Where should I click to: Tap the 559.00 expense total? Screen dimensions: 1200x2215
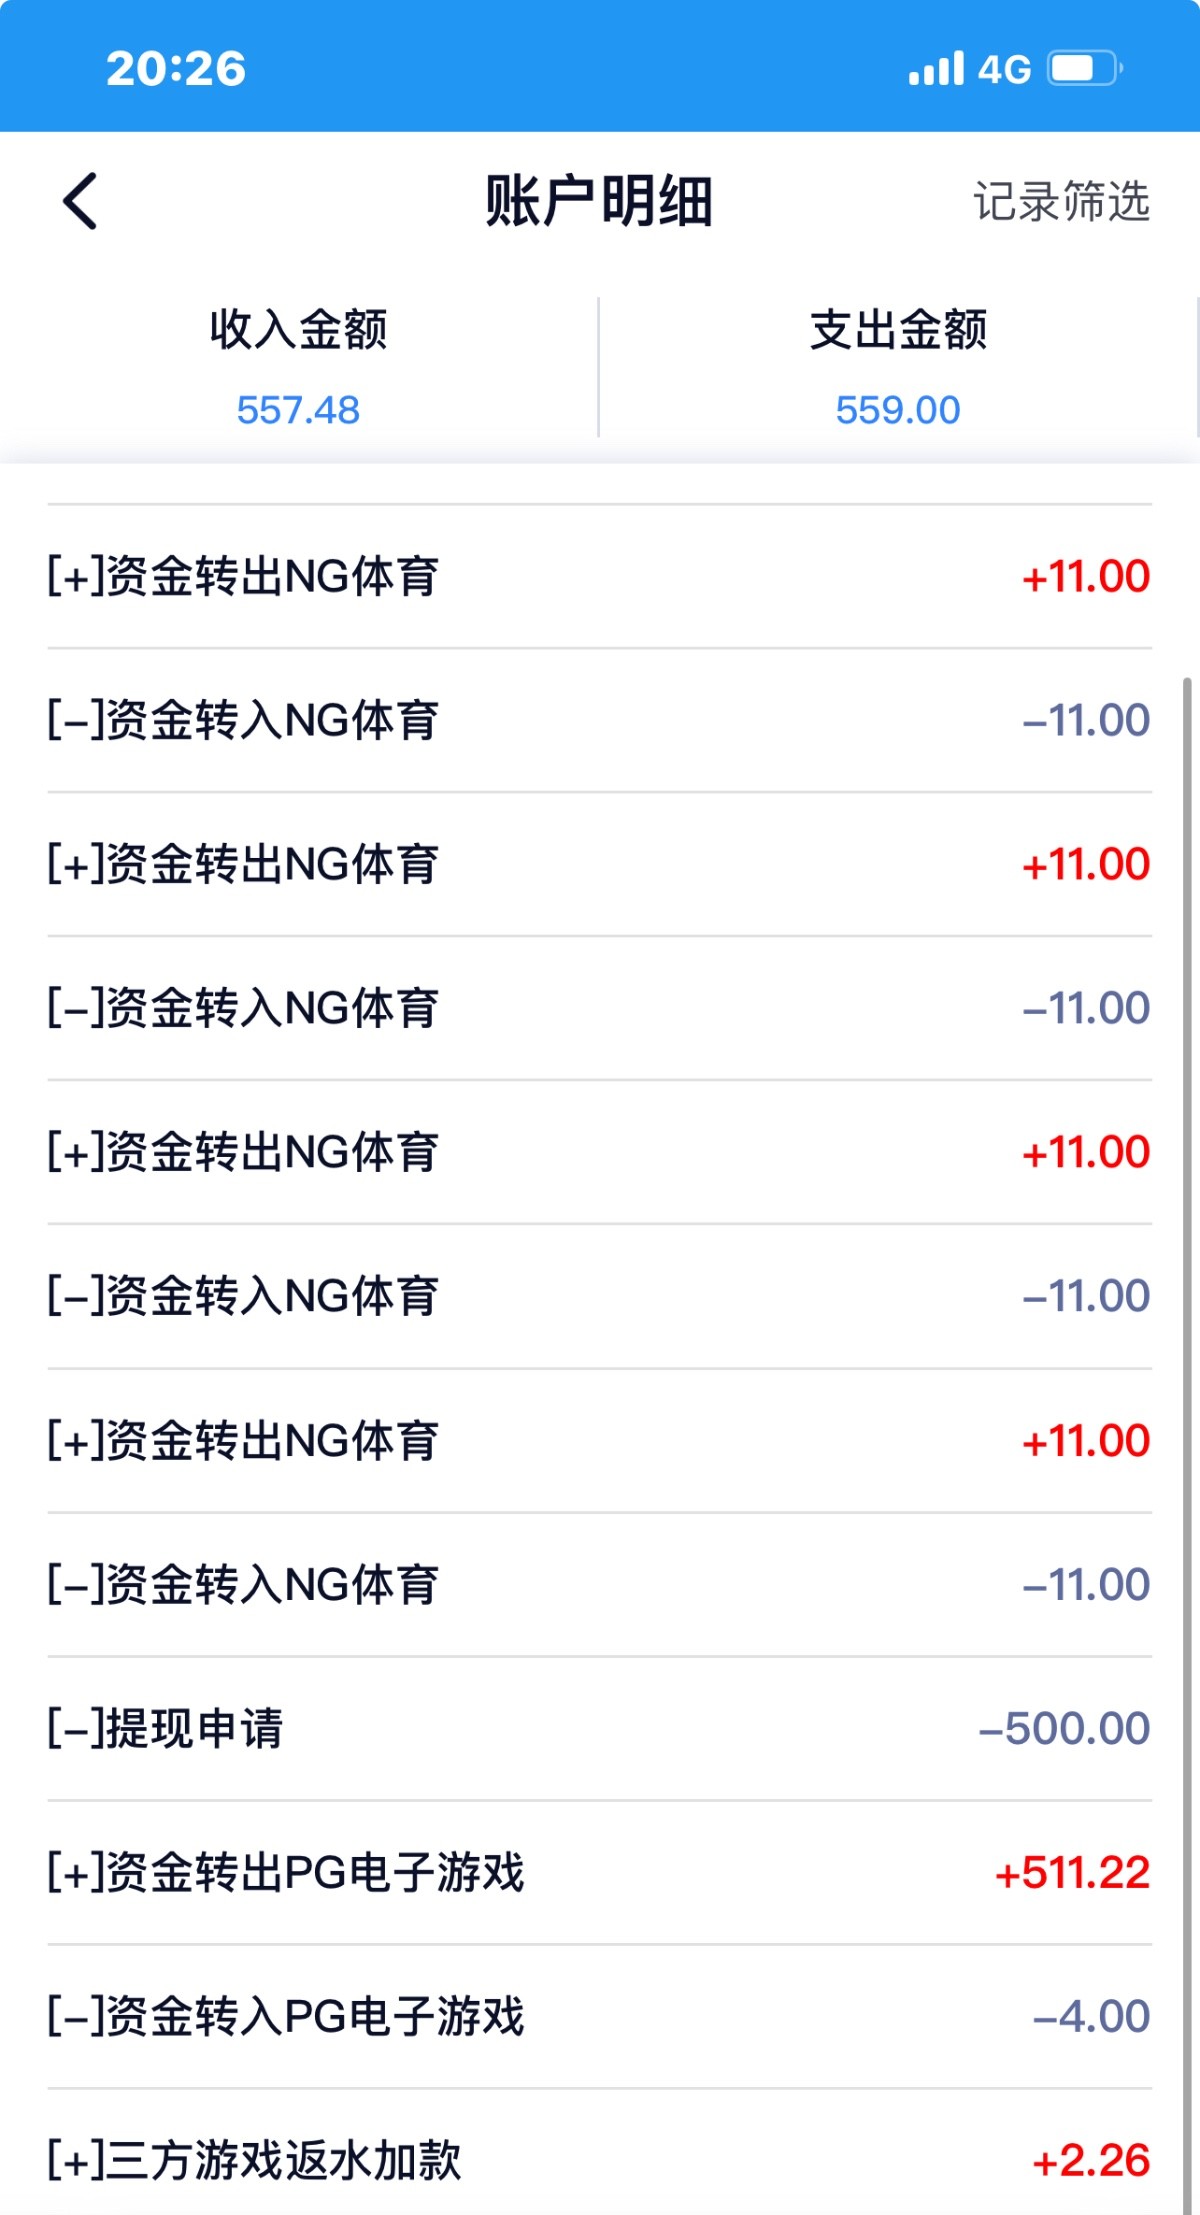(x=898, y=410)
